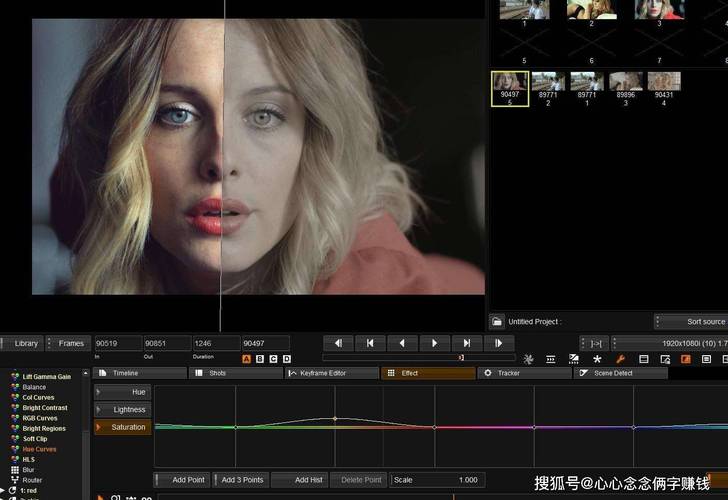728x500 pixels.
Task: Click the pinwheel icon beside playback bar
Action: coord(528,359)
